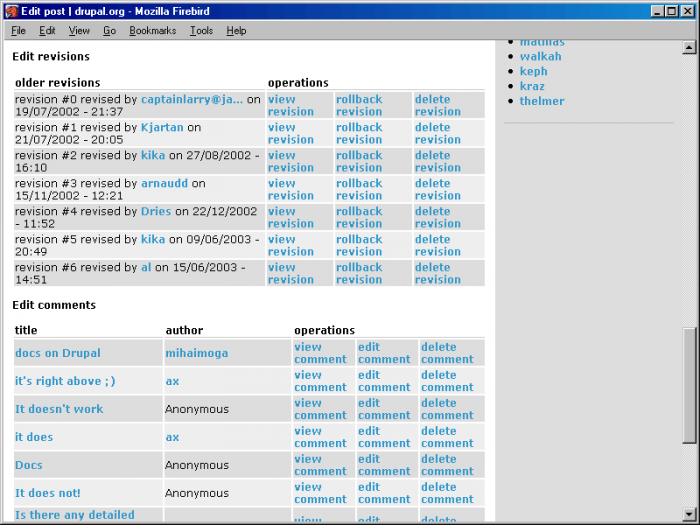
Task: Open the Go menu
Action: pos(109,31)
